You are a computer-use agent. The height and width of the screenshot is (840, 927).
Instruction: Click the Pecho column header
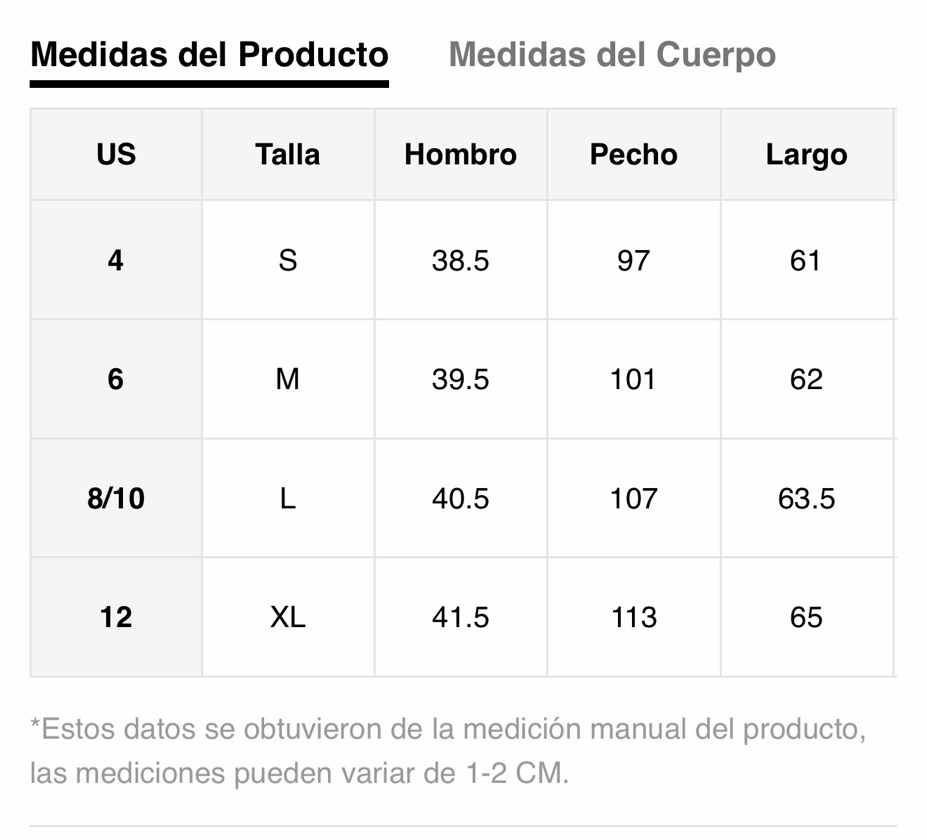634,154
